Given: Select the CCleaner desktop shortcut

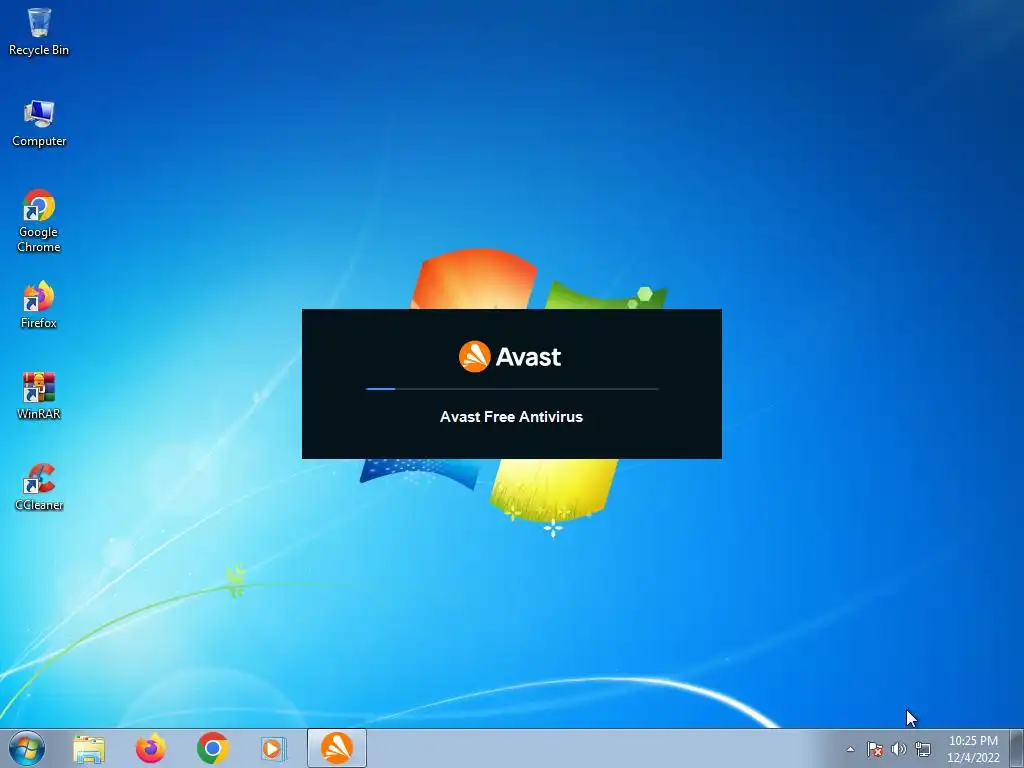Looking at the screenshot, I should pos(39,487).
